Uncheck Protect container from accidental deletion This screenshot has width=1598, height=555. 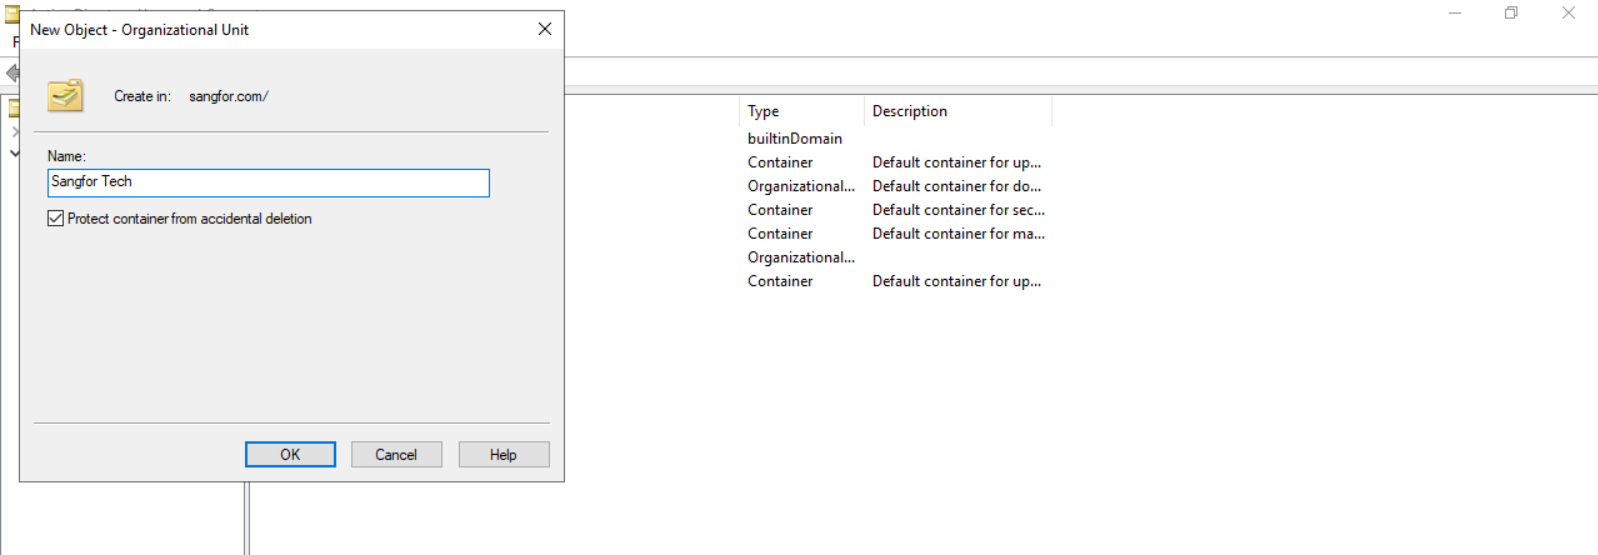tap(56, 218)
